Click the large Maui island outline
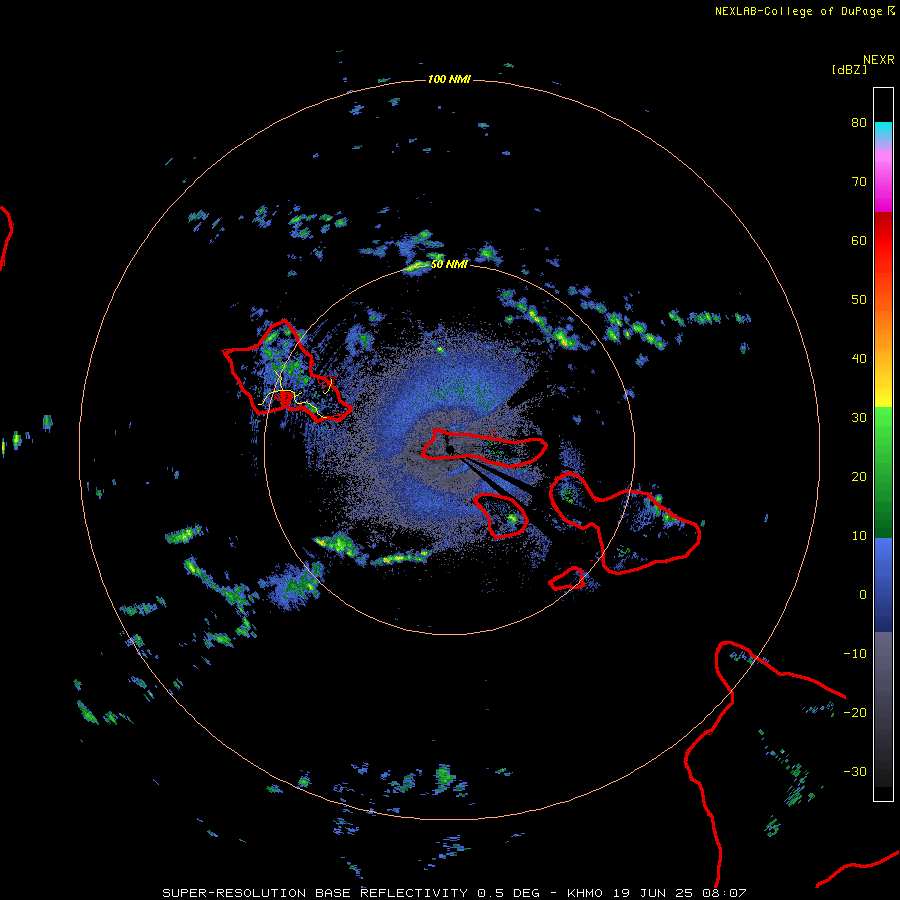This screenshot has width=900, height=900. click(624, 522)
